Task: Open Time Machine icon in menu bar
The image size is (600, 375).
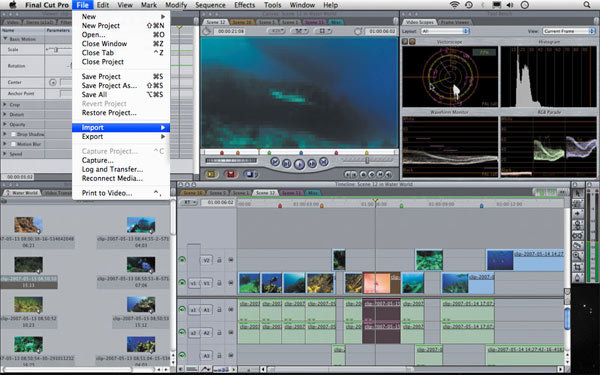Action: tap(468, 5)
